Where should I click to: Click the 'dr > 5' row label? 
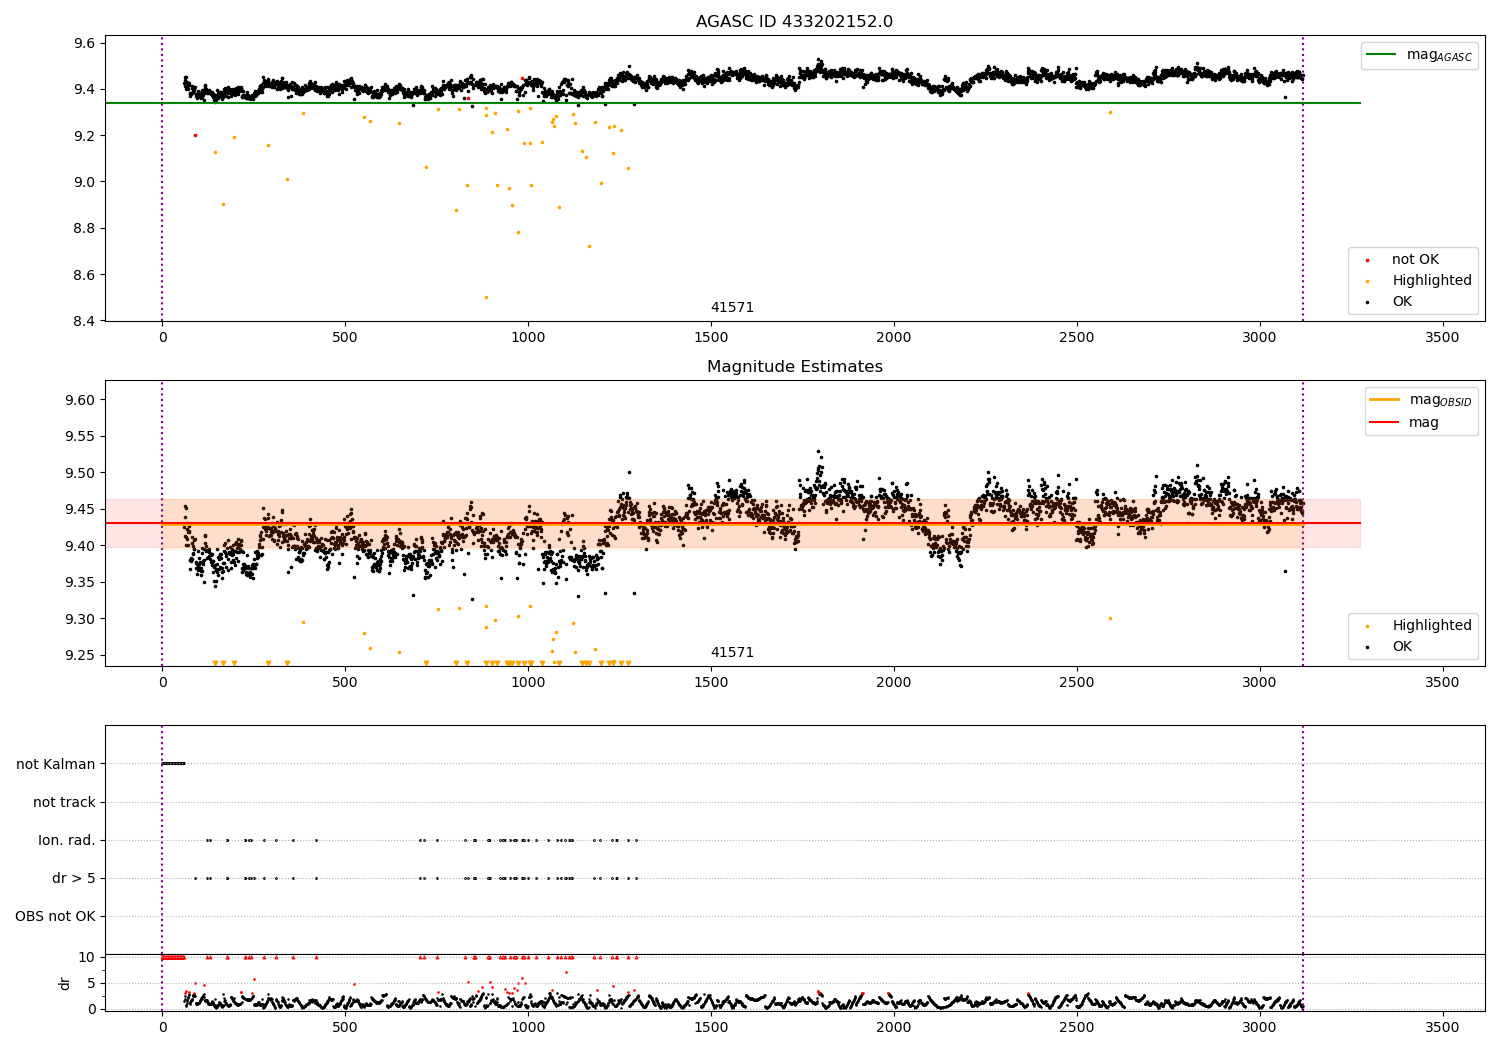click(x=74, y=878)
